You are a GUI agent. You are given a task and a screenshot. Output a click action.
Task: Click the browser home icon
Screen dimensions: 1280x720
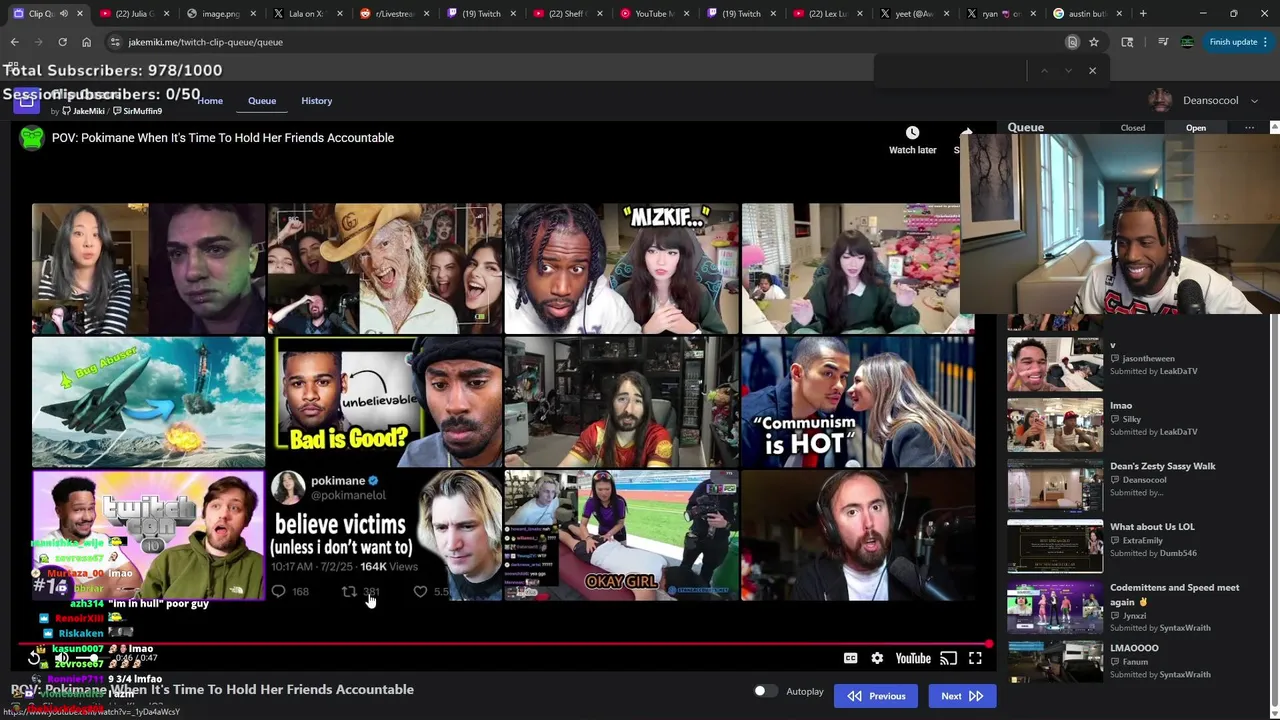click(86, 42)
